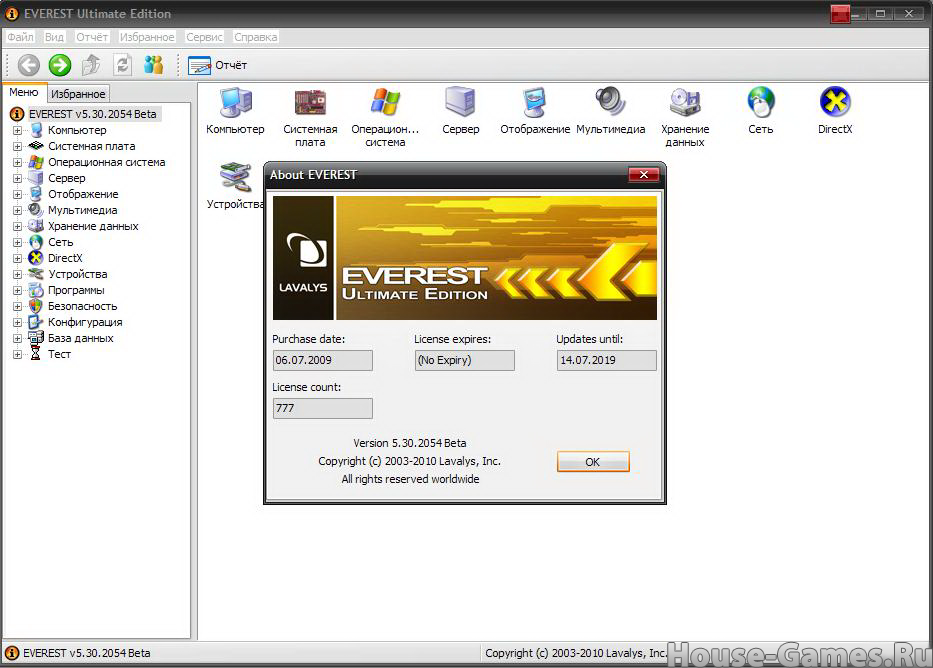933x668 pixels.
Task: Select DirectX tree item
Action: pyautogui.click(x=65, y=258)
